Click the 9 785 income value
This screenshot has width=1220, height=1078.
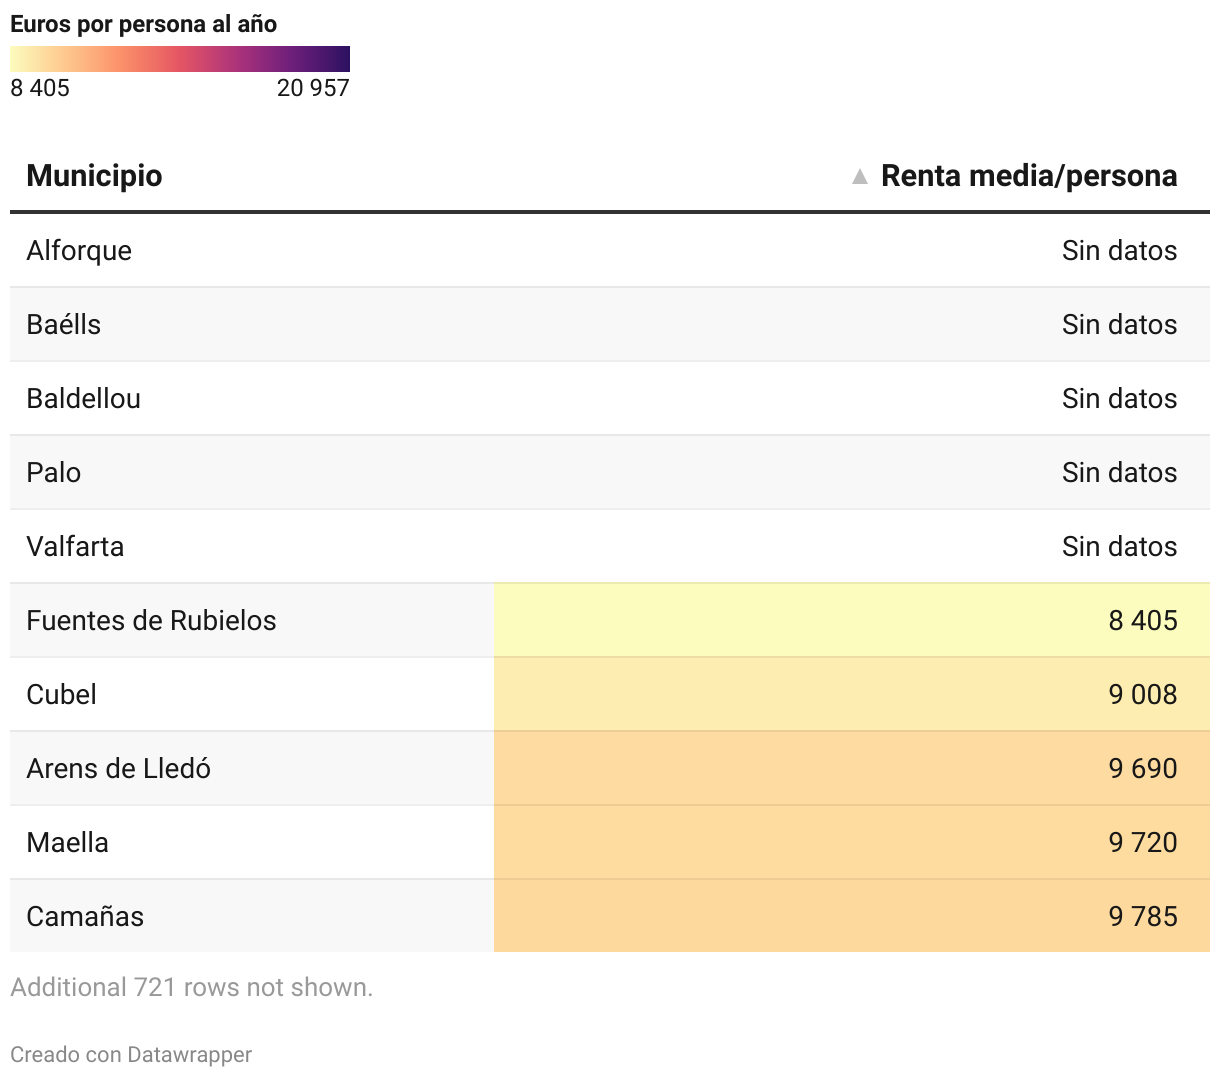pos(1142,916)
